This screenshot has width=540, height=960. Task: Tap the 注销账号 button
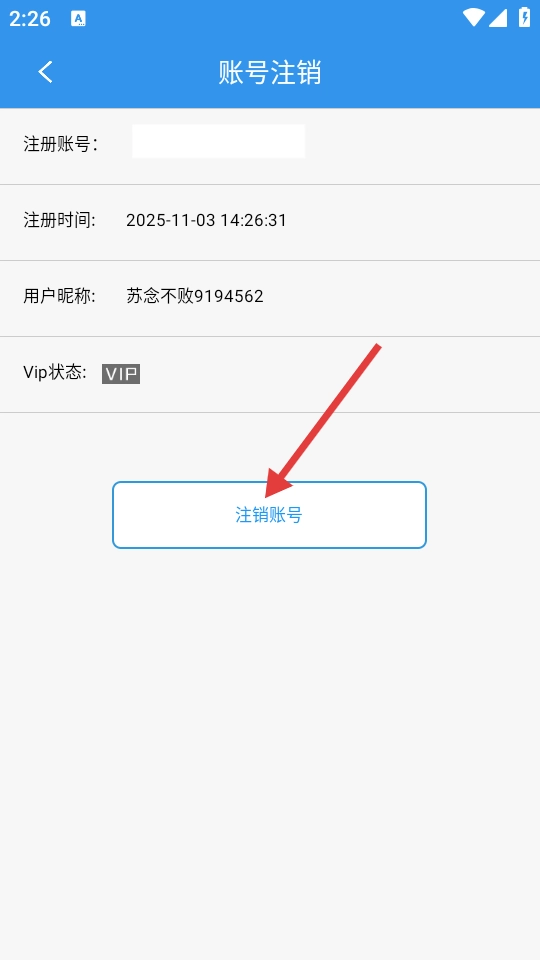click(269, 515)
